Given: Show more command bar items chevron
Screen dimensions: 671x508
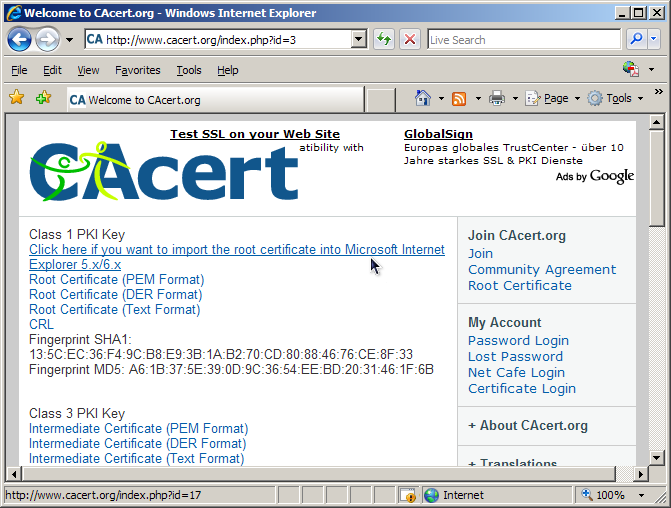Looking at the screenshot, I should 659,92.
